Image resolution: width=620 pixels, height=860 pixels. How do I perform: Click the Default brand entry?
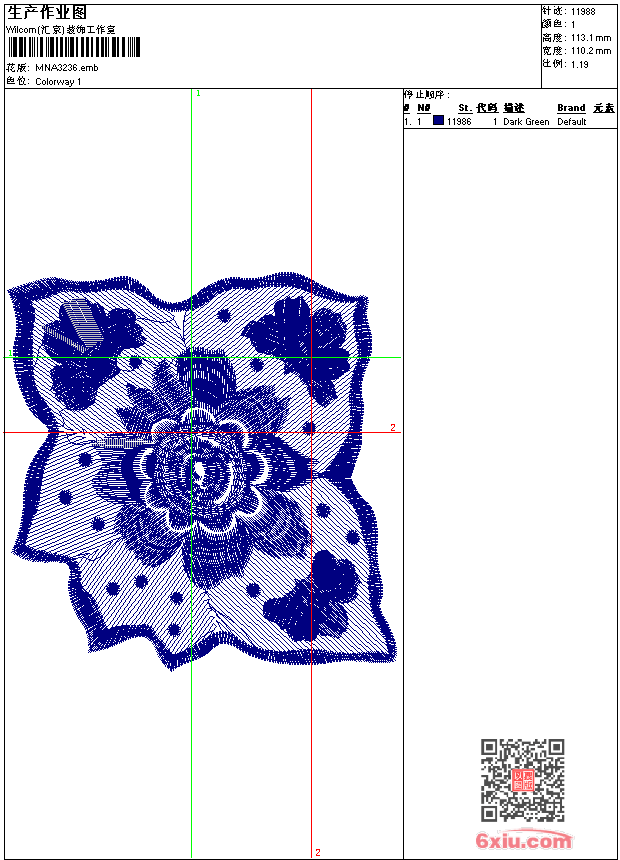click(572, 122)
